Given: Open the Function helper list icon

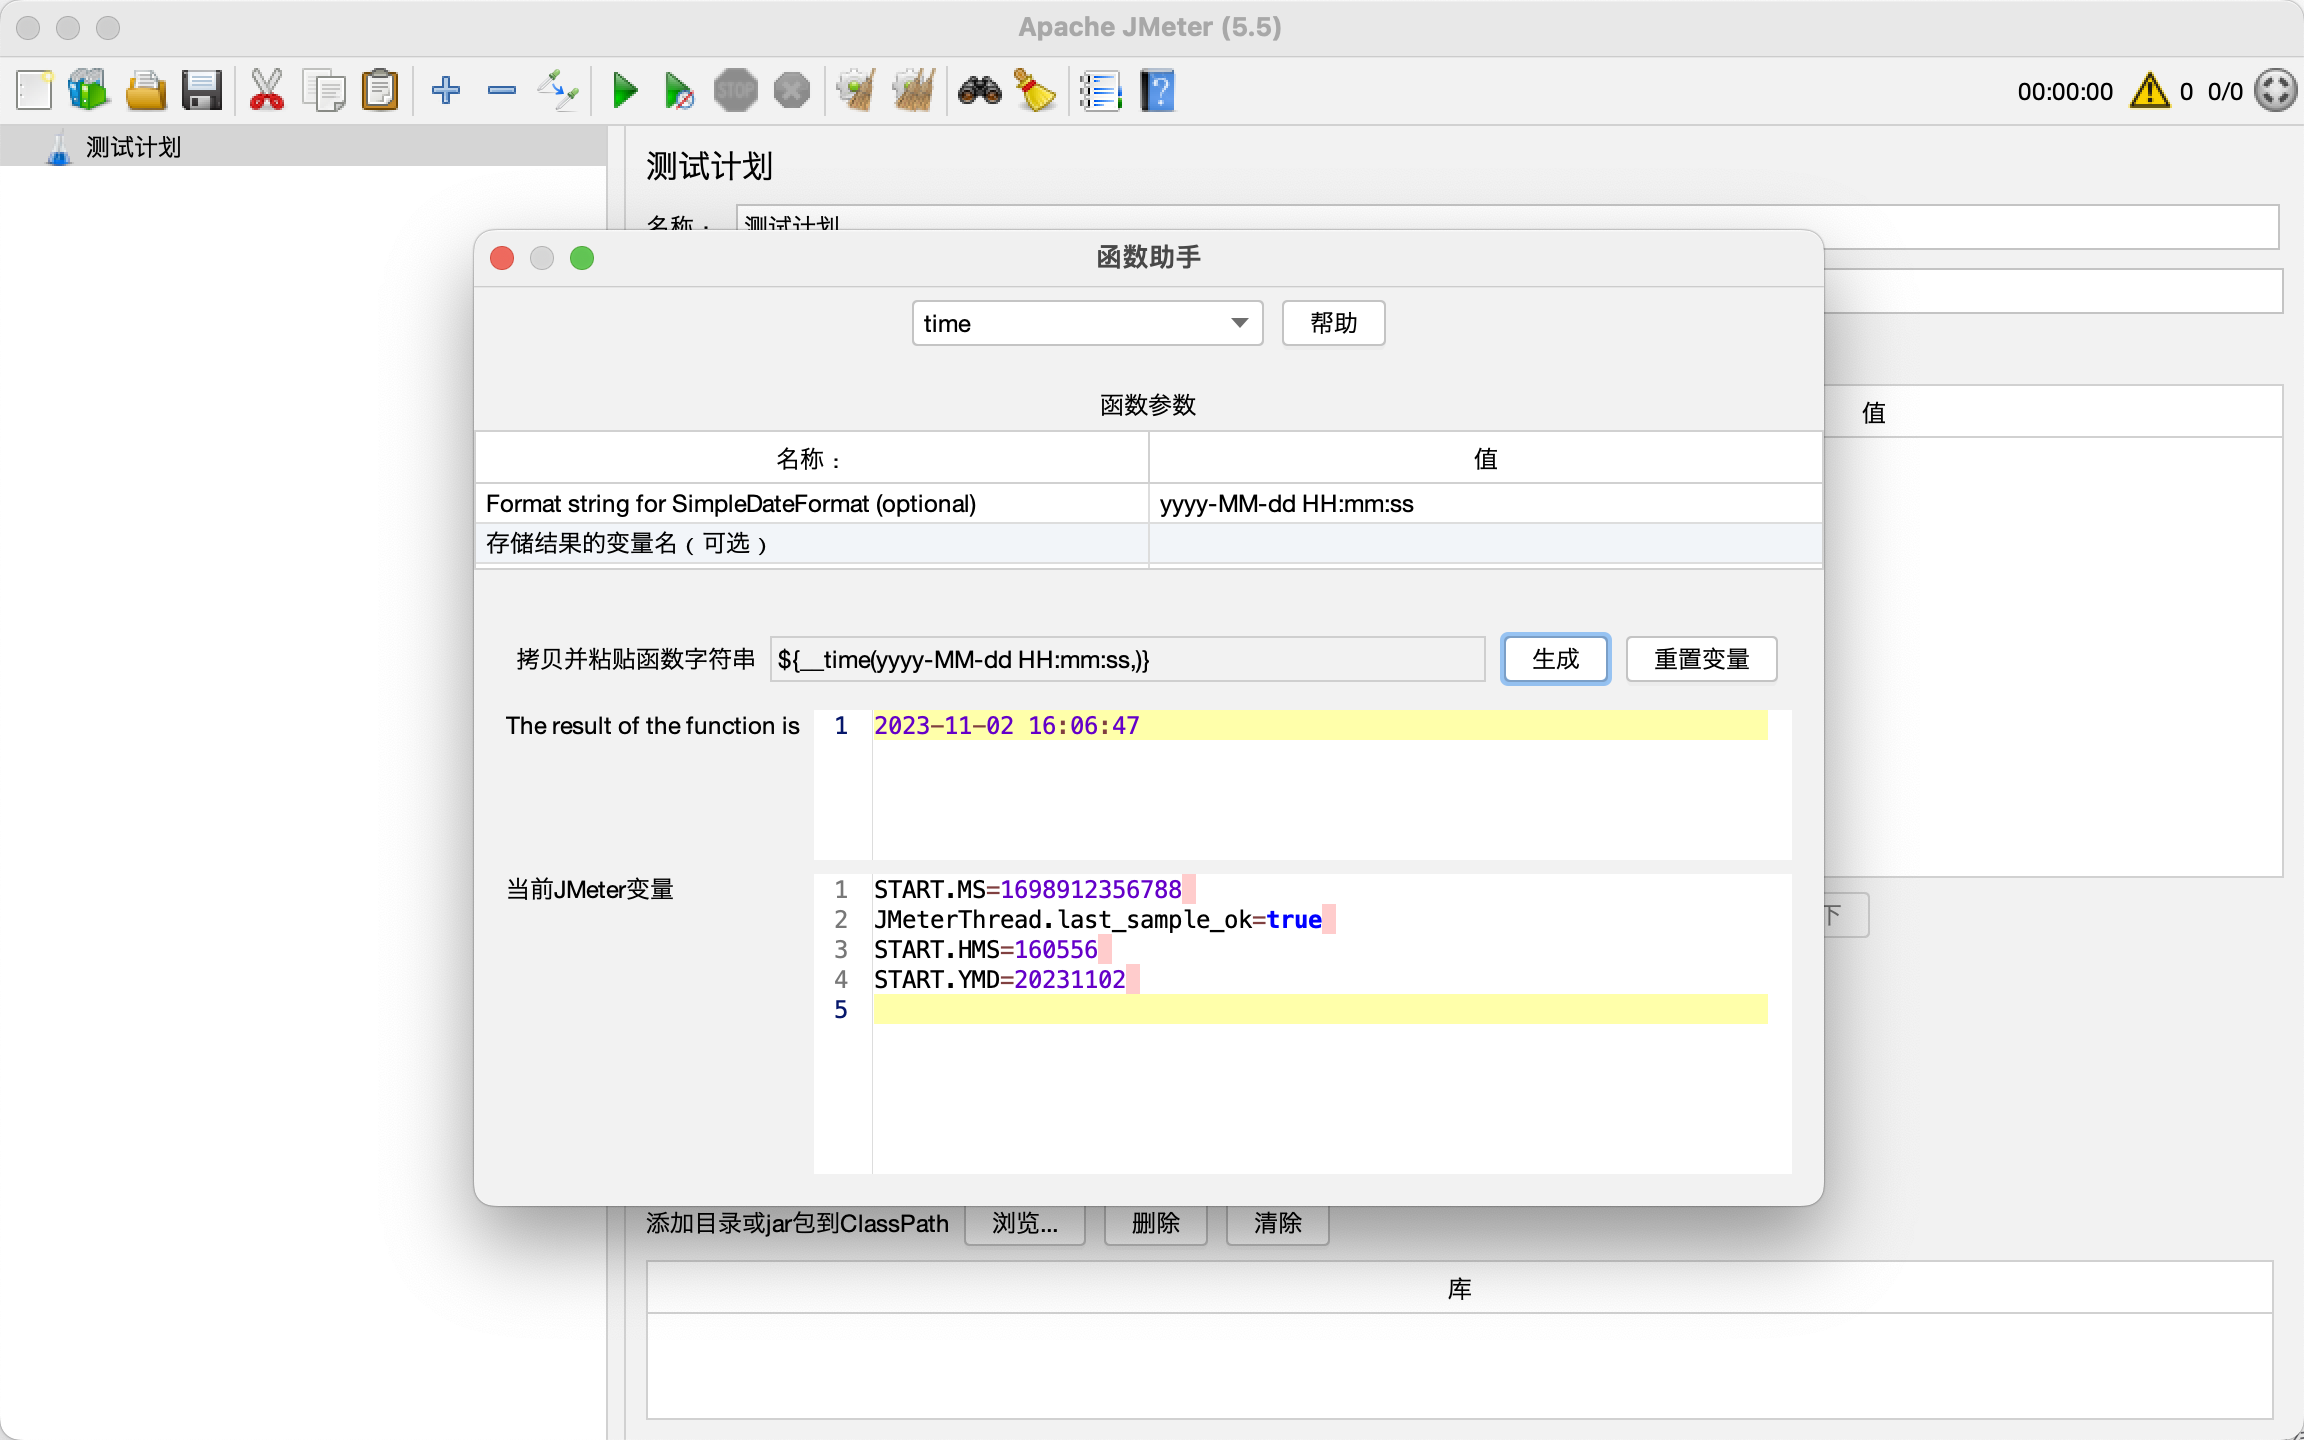Looking at the screenshot, I should point(1100,91).
